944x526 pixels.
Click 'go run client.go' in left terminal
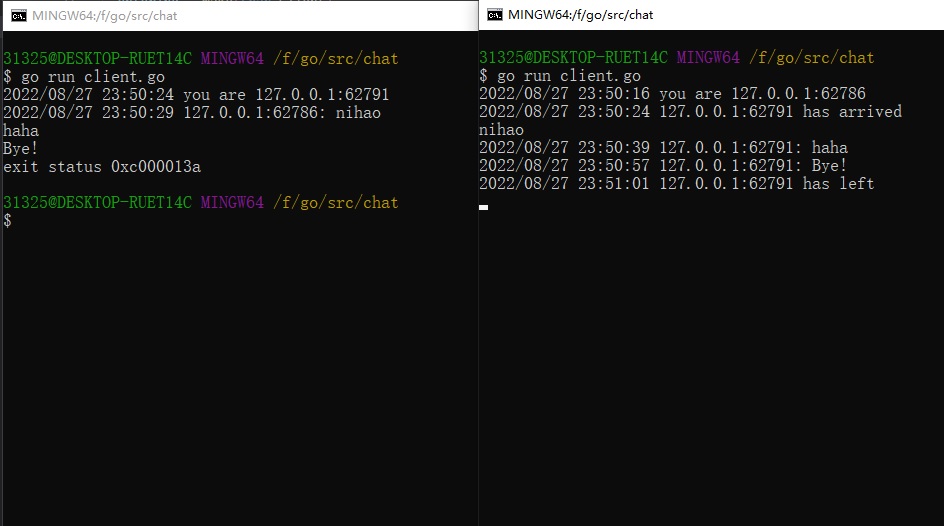93,77
